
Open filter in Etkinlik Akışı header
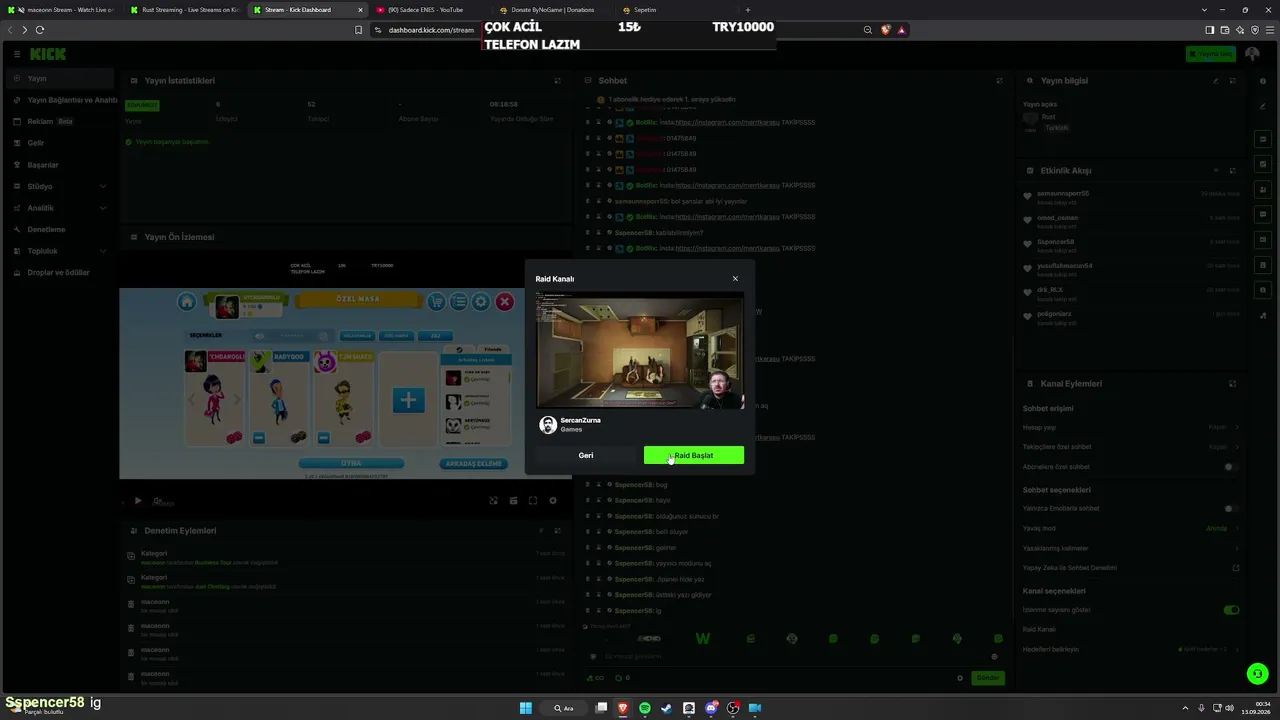pyautogui.click(x=1216, y=170)
